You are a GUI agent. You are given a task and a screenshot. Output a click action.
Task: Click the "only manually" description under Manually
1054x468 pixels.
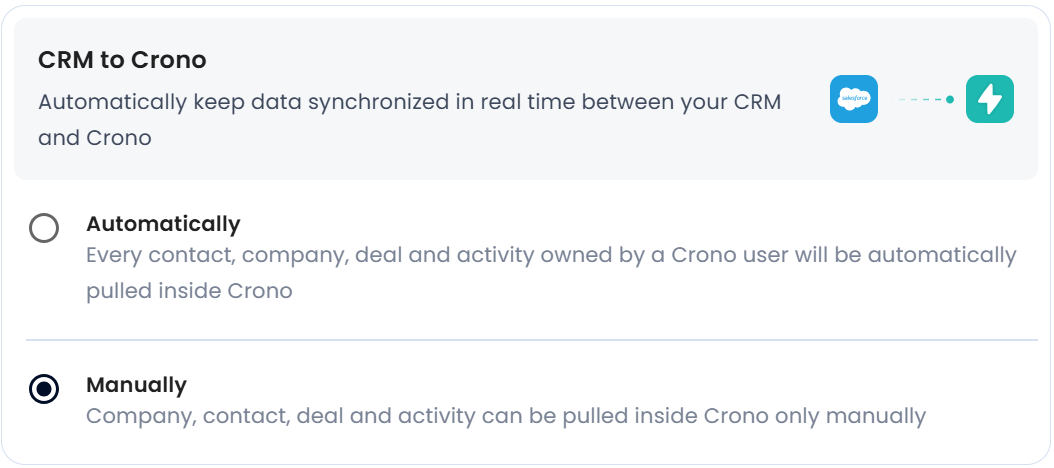click(505, 415)
